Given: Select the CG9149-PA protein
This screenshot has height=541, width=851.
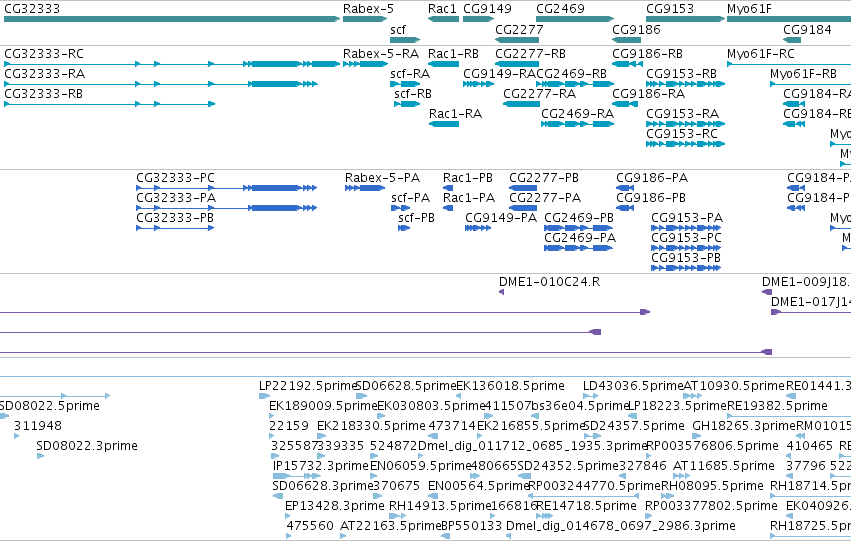Looking at the screenshot, I should pos(478,228).
